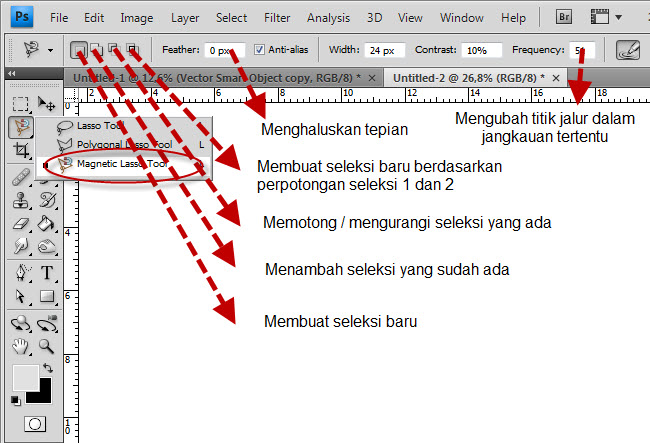Select New selection mode button
650x443 pixels.
point(79,50)
